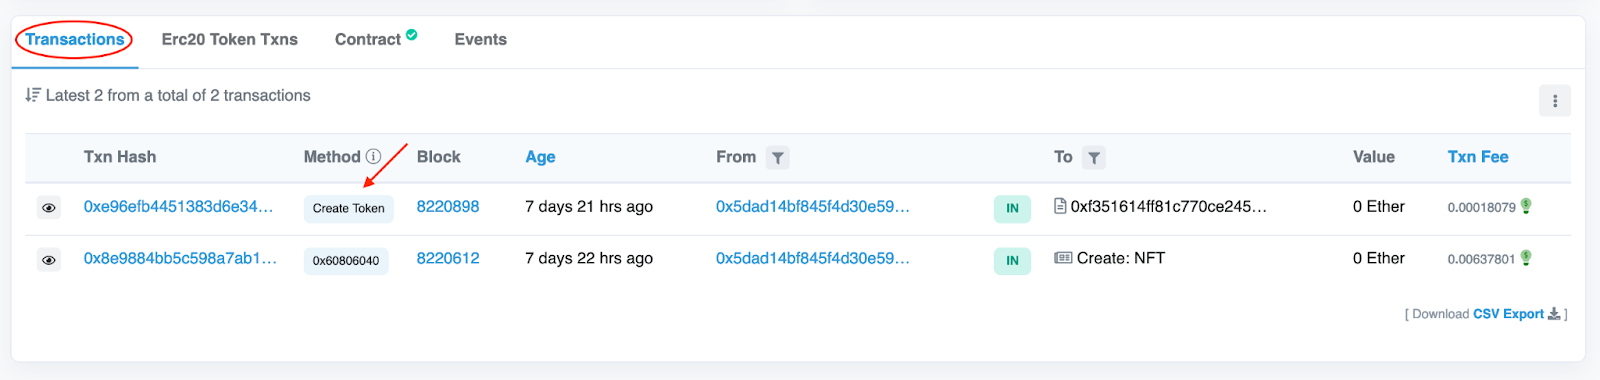Click gas lightbulb icon for 0.00637801 fee
This screenshot has width=1600, height=380.
coord(1526,258)
